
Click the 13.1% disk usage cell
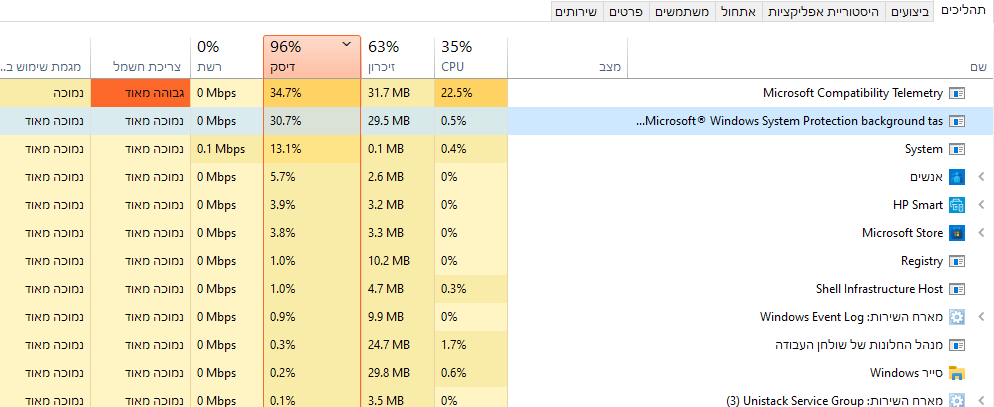(x=312, y=149)
